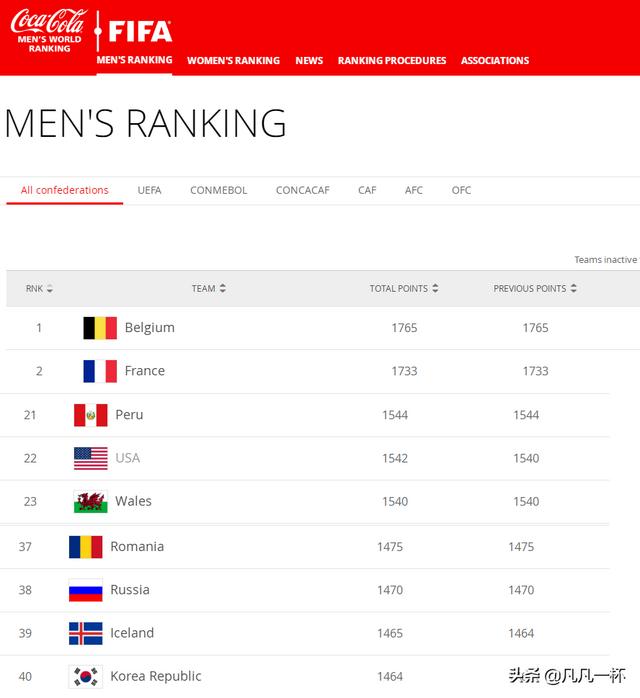The width and height of the screenshot is (640, 698).
Task: Switch to the UEFA confederation tab
Action: (149, 190)
